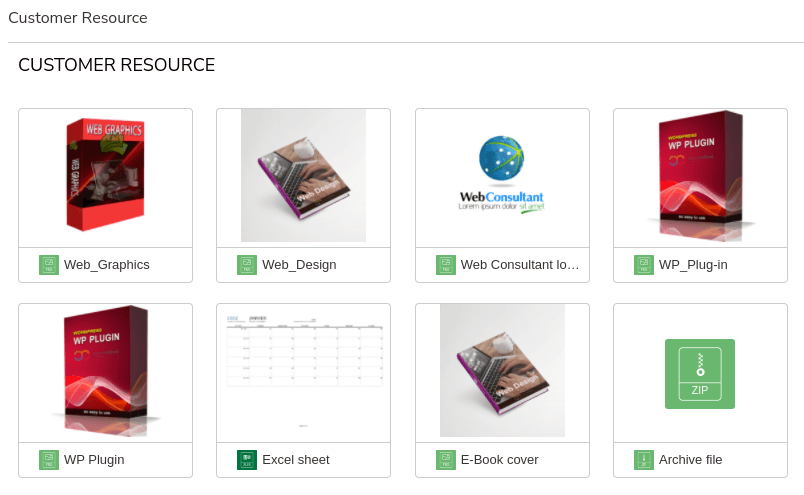This screenshot has width=804, height=495.
Task: Click the Archive file name label
Action: click(690, 460)
